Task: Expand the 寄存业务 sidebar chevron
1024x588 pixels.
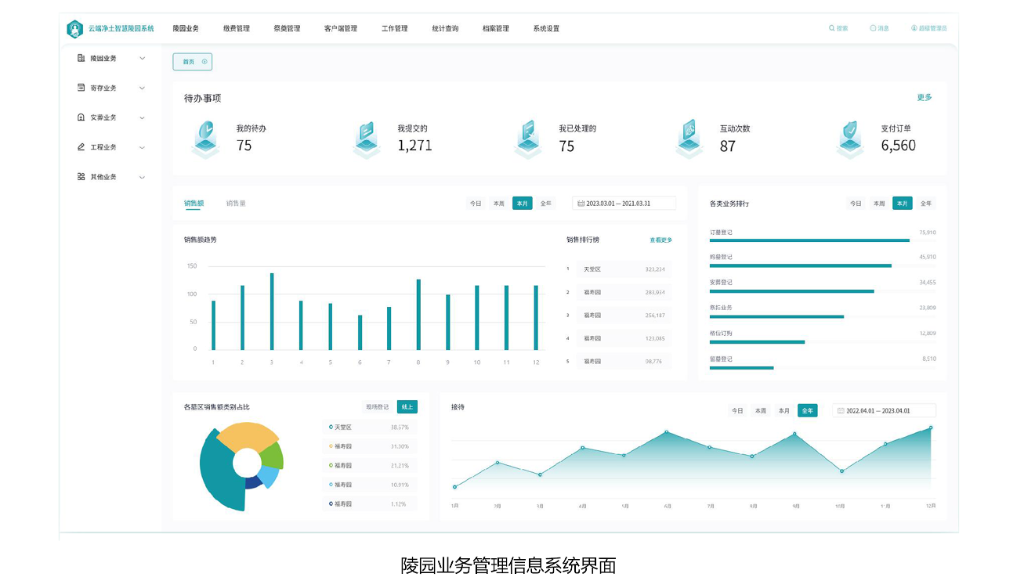Action: [142, 88]
